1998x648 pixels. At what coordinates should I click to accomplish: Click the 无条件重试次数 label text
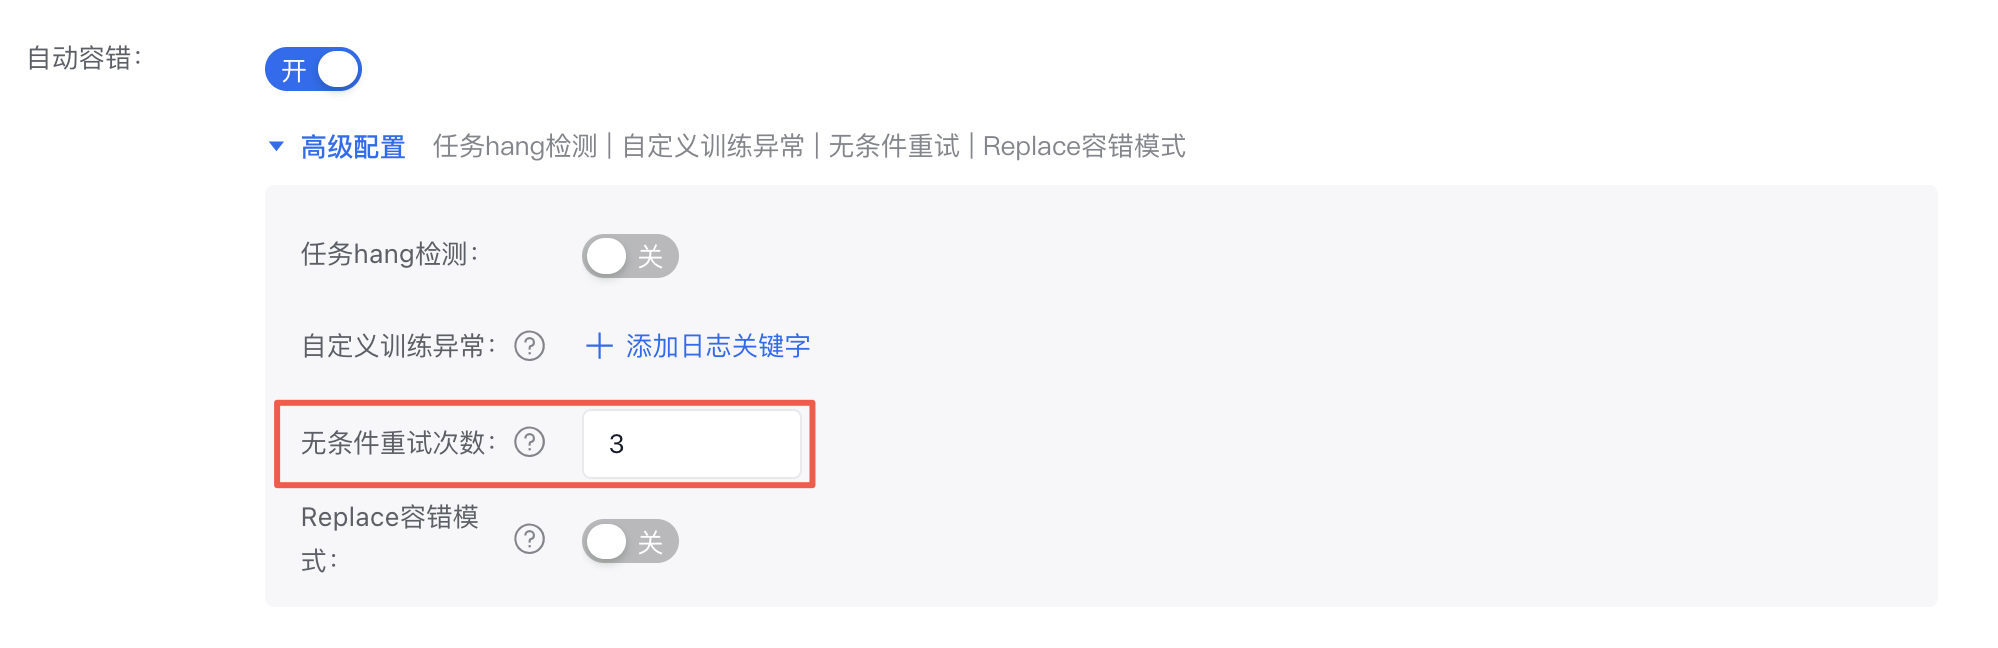coord(397,442)
